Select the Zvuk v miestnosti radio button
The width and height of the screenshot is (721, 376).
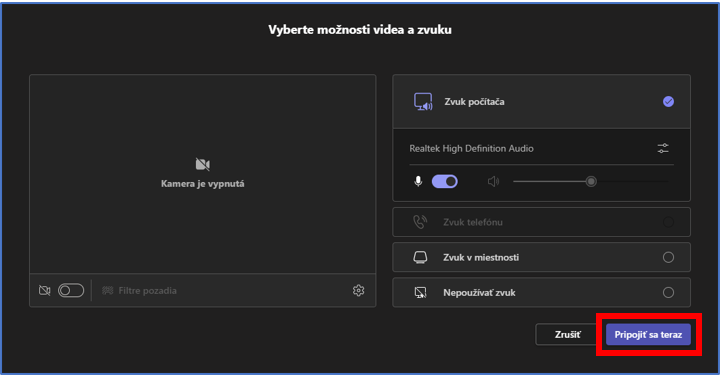pos(668,257)
